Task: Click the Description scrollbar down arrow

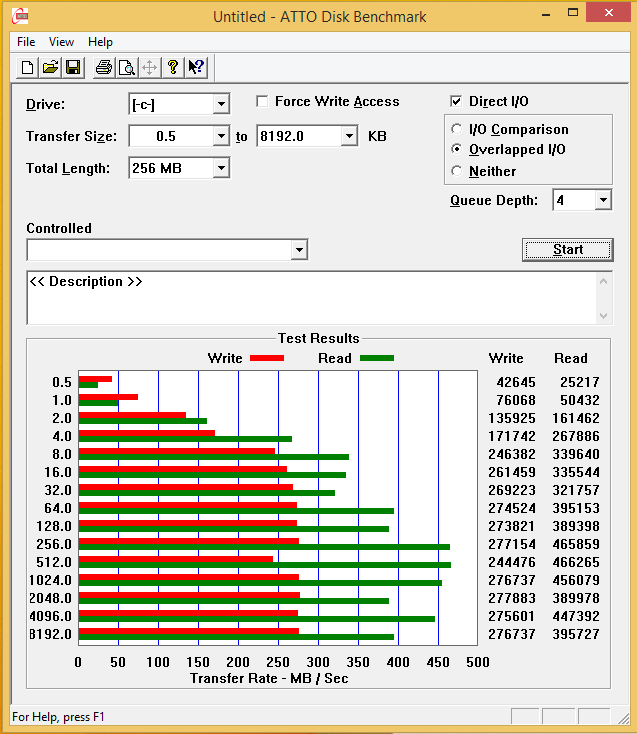Action: (603, 316)
